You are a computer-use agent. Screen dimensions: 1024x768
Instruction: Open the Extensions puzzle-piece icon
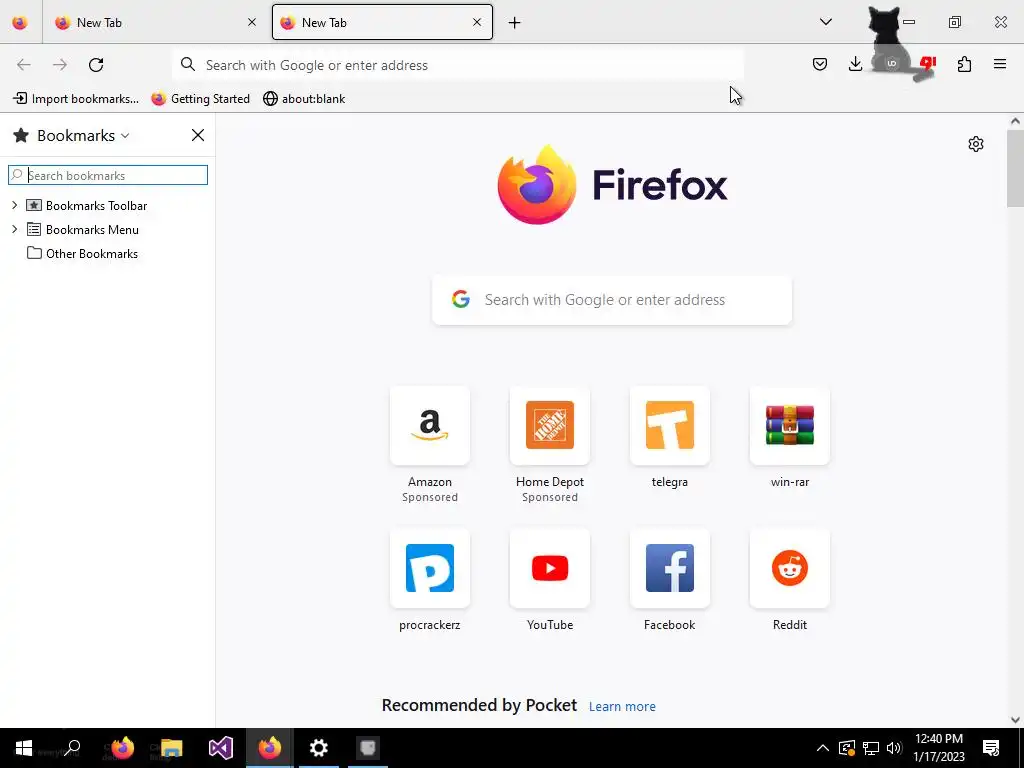tap(964, 64)
